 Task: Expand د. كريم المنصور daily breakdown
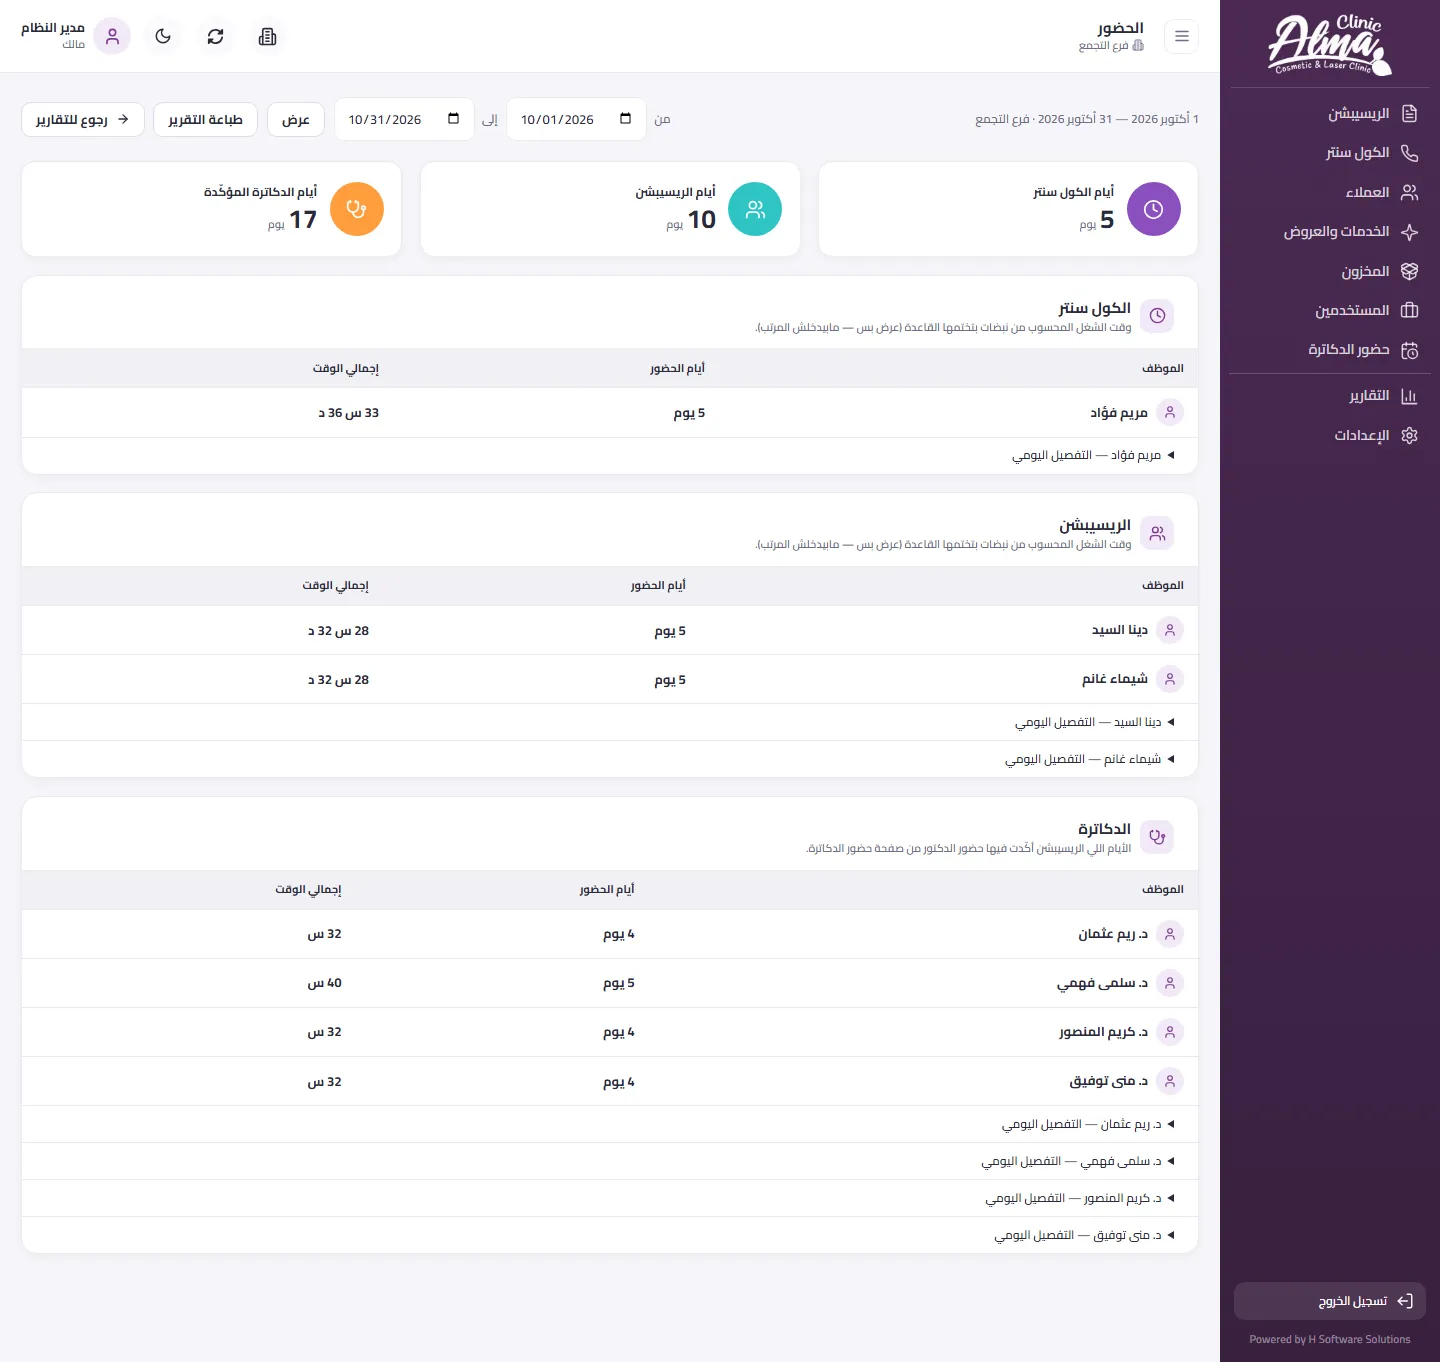click(610, 1198)
